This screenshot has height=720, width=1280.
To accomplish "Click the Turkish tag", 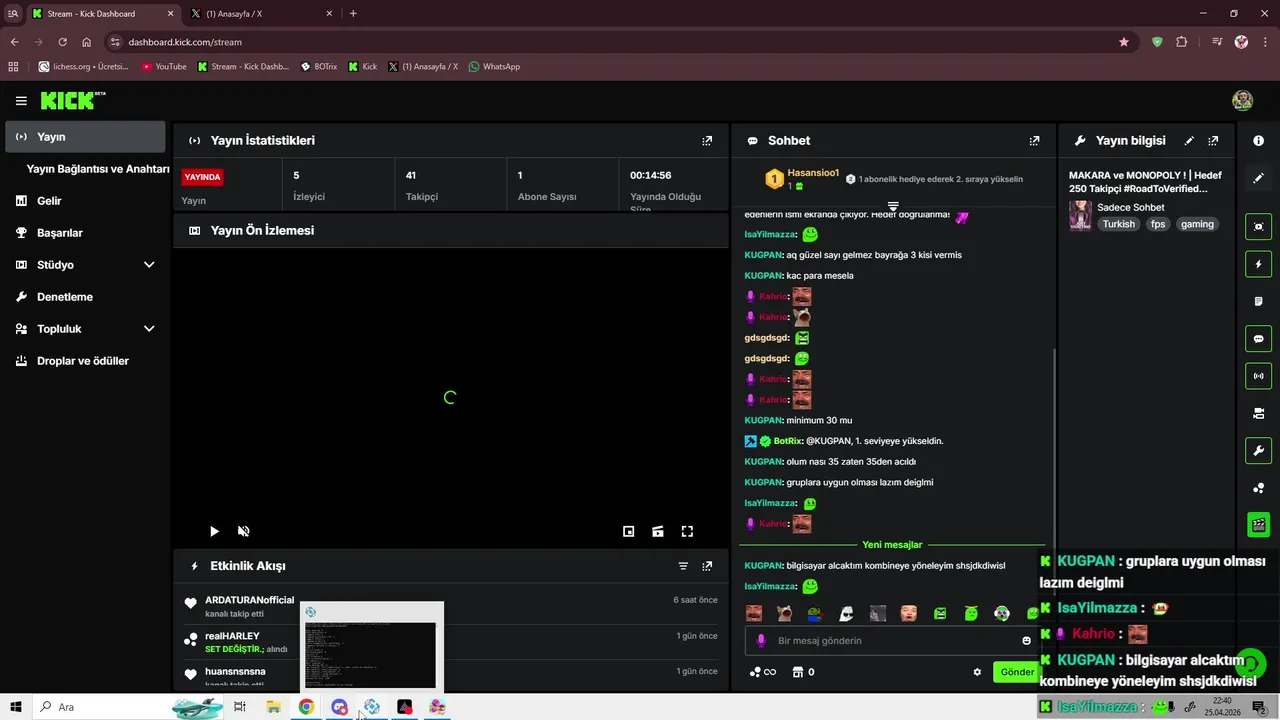I will tap(1119, 225).
